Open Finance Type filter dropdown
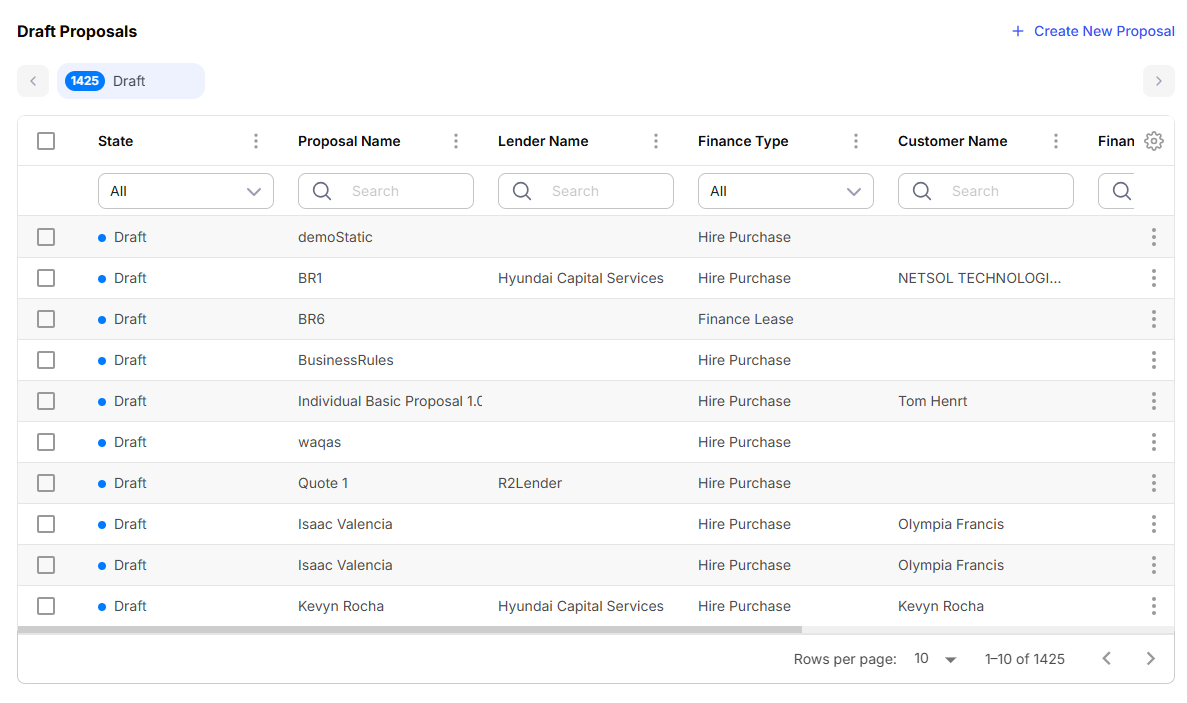This screenshot has height=703, width=1187. [x=785, y=191]
